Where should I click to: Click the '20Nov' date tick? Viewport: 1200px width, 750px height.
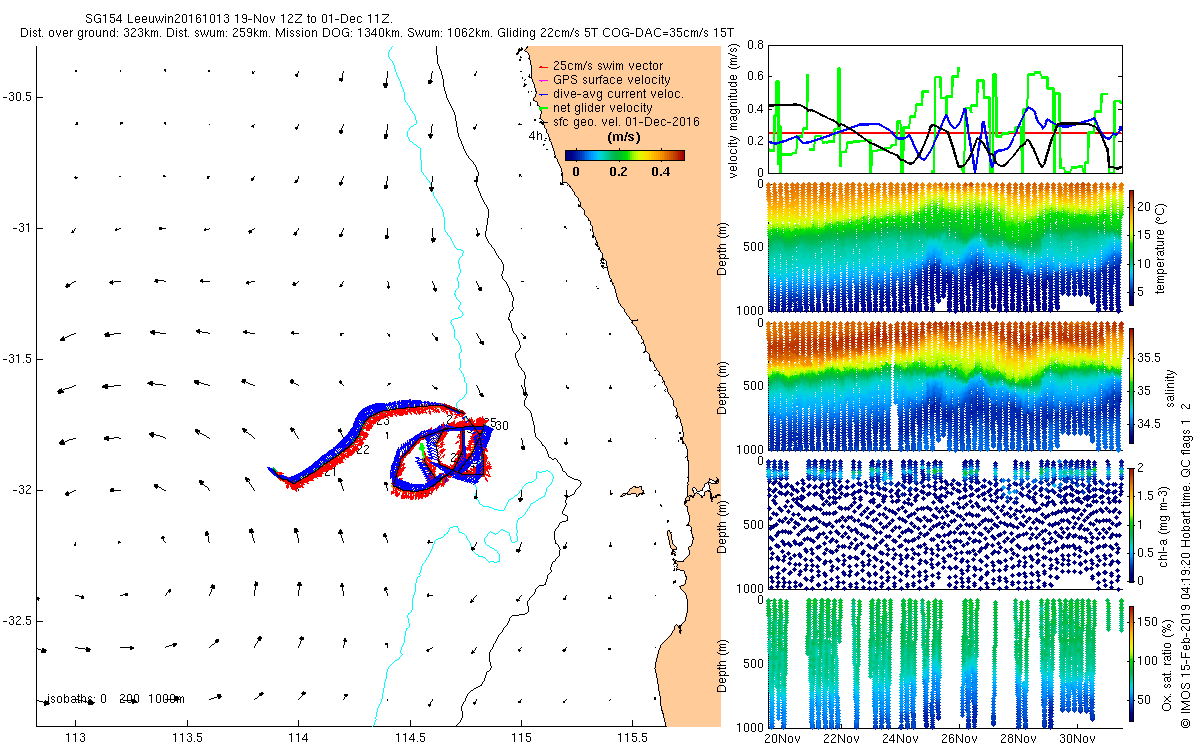[x=783, y=739]
